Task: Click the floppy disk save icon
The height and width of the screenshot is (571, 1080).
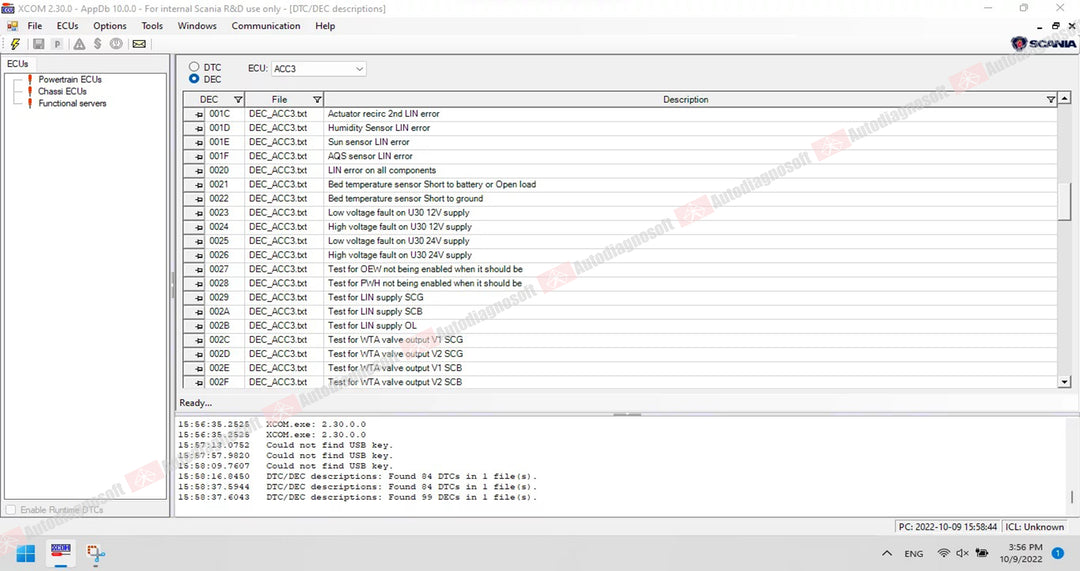Action: point(39,44)
